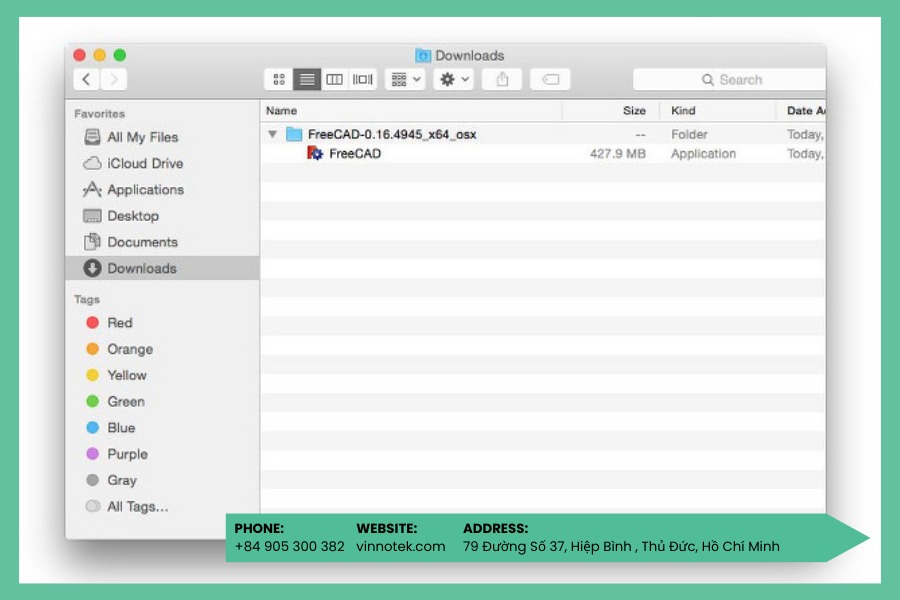
Task: Click the 427.9 MB size value
Action: (618, 153)
